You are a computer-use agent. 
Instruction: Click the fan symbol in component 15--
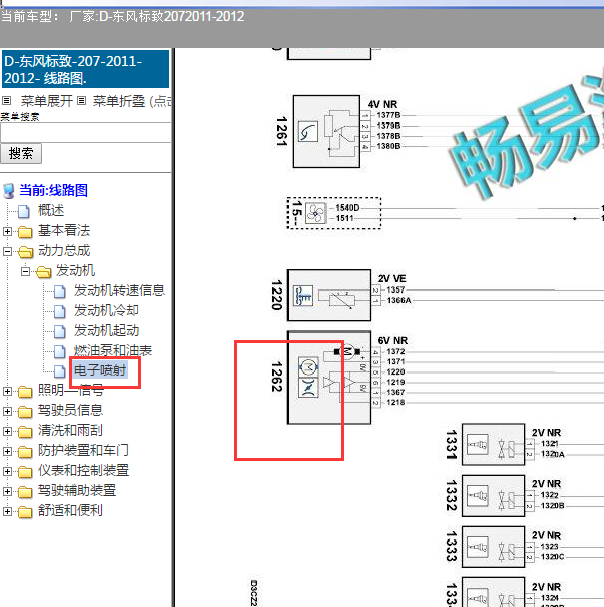pyautogui.click(x=316, y=213)
